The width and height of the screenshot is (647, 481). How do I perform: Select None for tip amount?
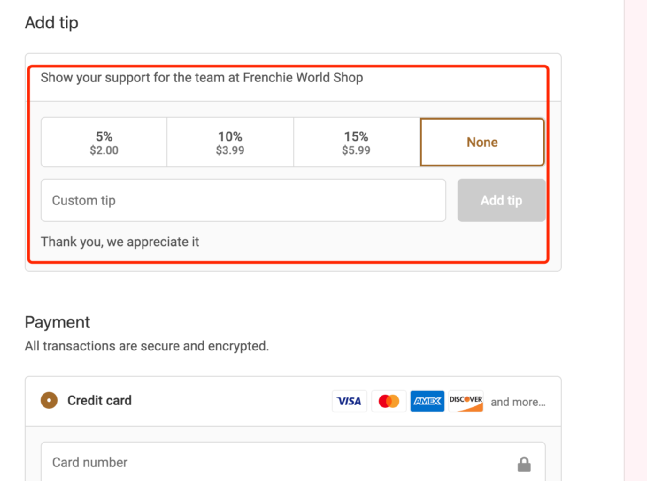(x=482, y=142)
